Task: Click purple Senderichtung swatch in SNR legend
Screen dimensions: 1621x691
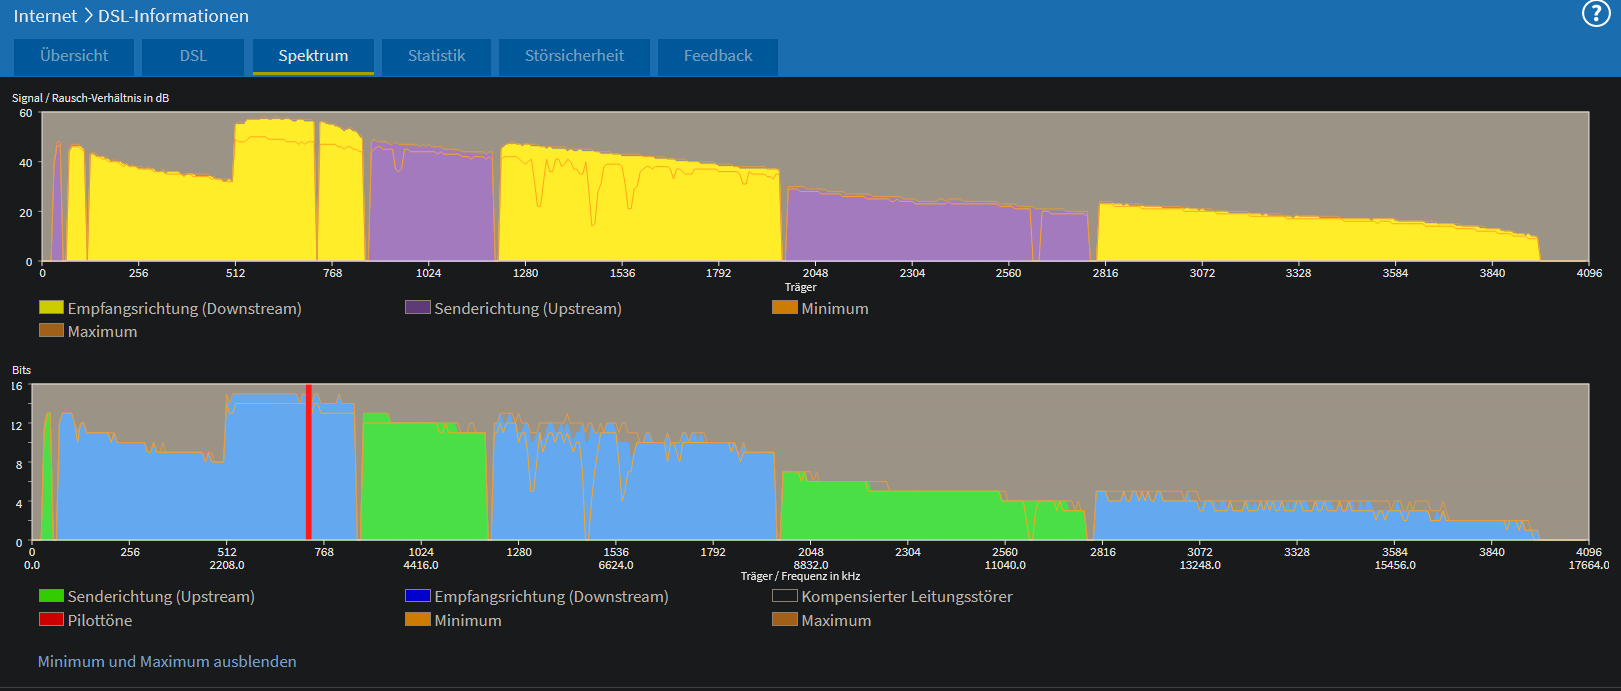Action: click(x=418, y=307)
